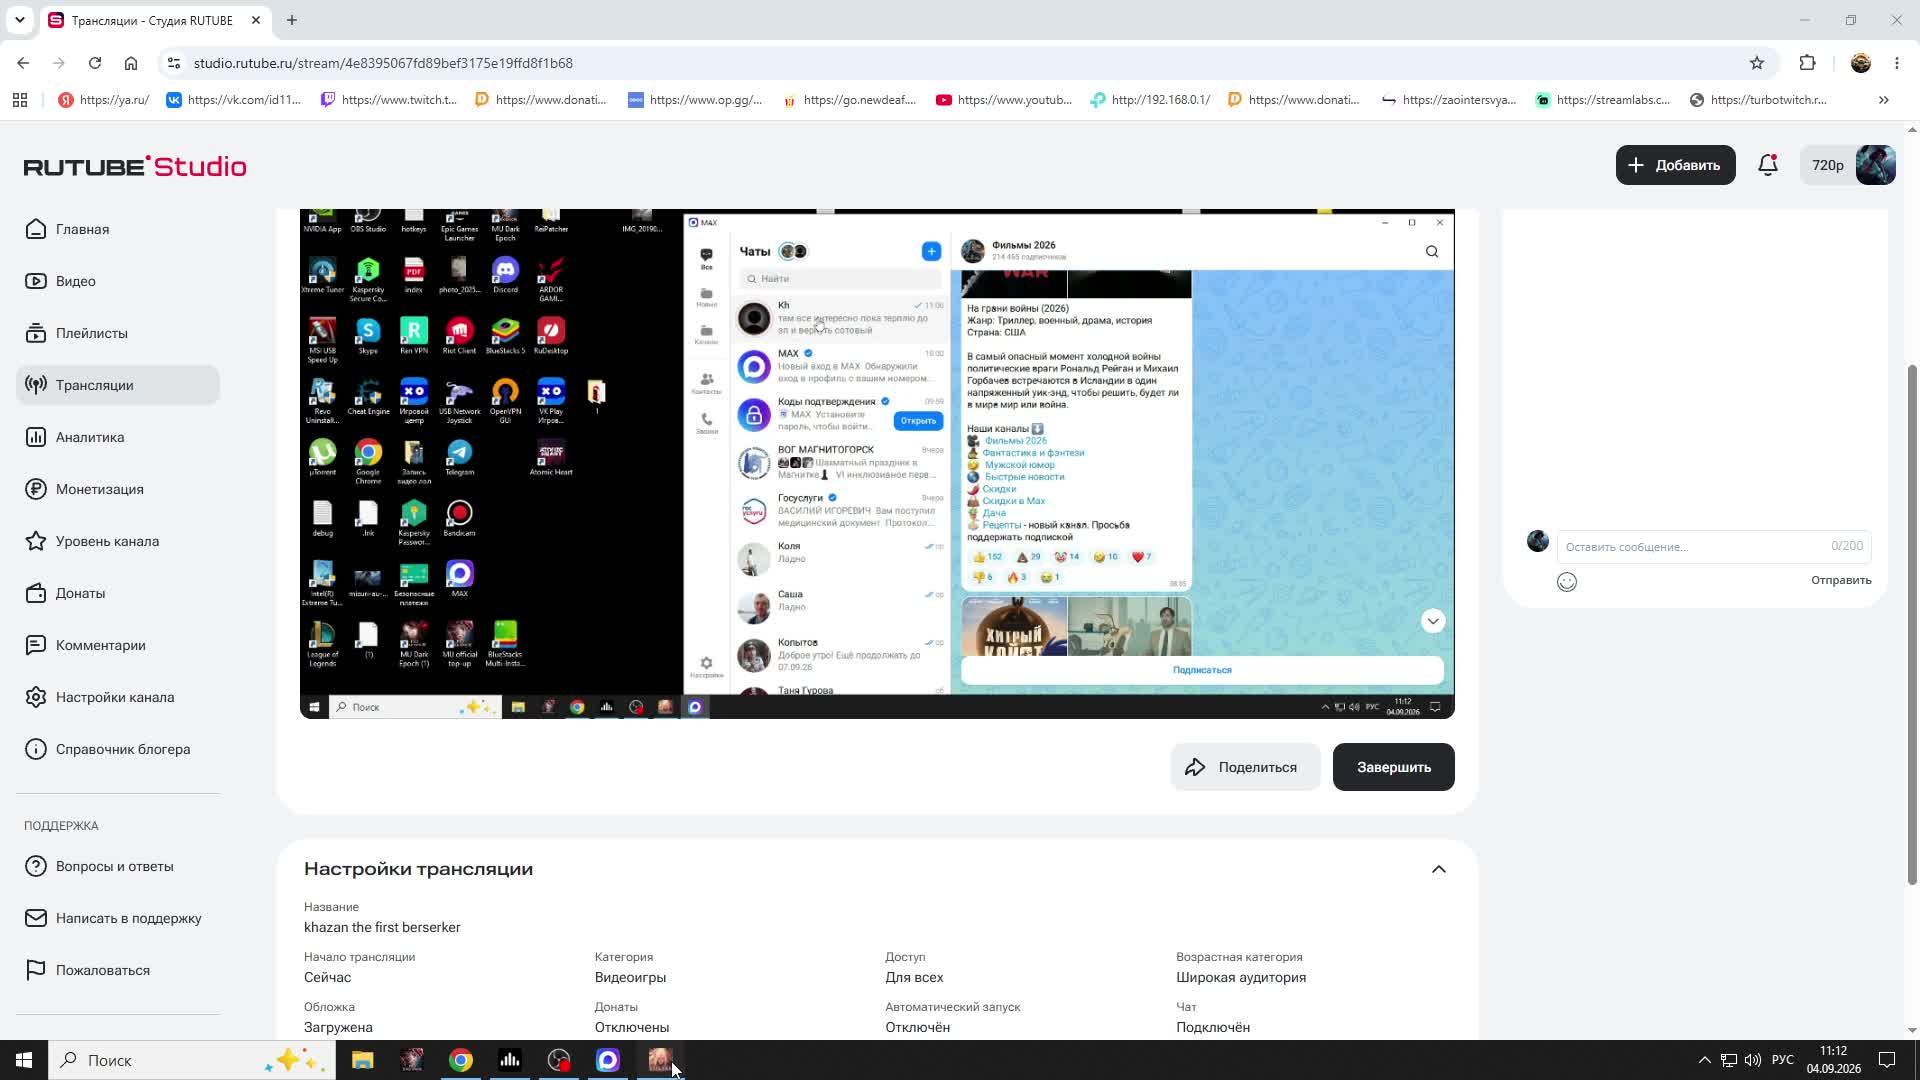Open the taskbar clock and date
Screen dimensions: 1920x1080
[x=1833, y=1060]
